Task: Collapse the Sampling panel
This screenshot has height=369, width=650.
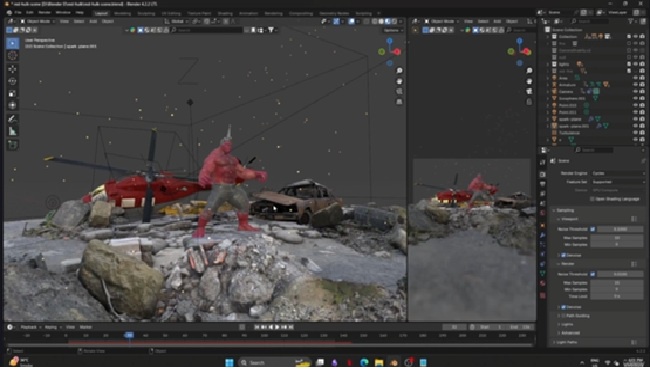Action: [565, 211]
